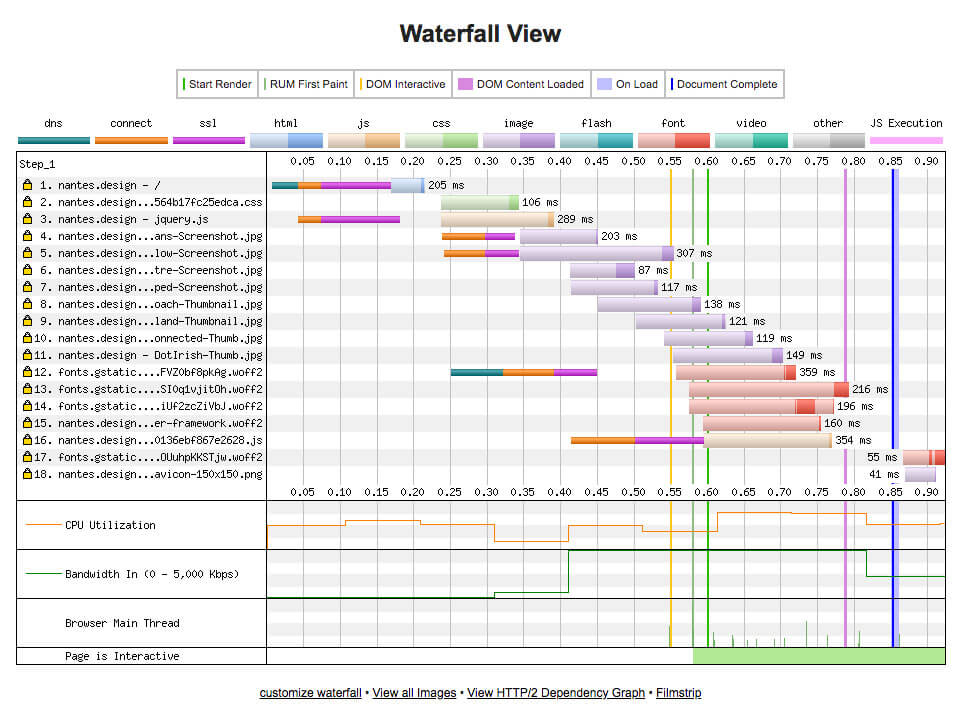The image size is (961, 709).
Task: Click the css green legend swatch
Action: tap(441, 140)
